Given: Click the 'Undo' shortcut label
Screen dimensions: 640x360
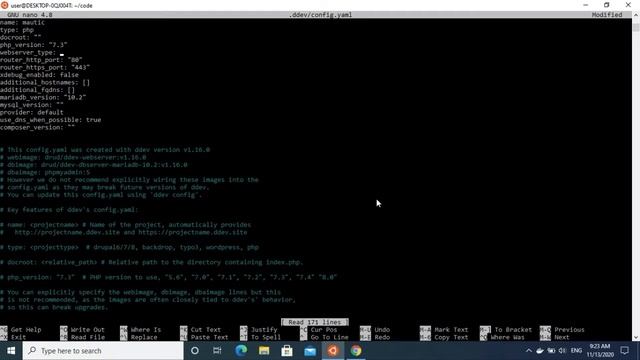Looking at the screenshot, I should click(382, 329).
